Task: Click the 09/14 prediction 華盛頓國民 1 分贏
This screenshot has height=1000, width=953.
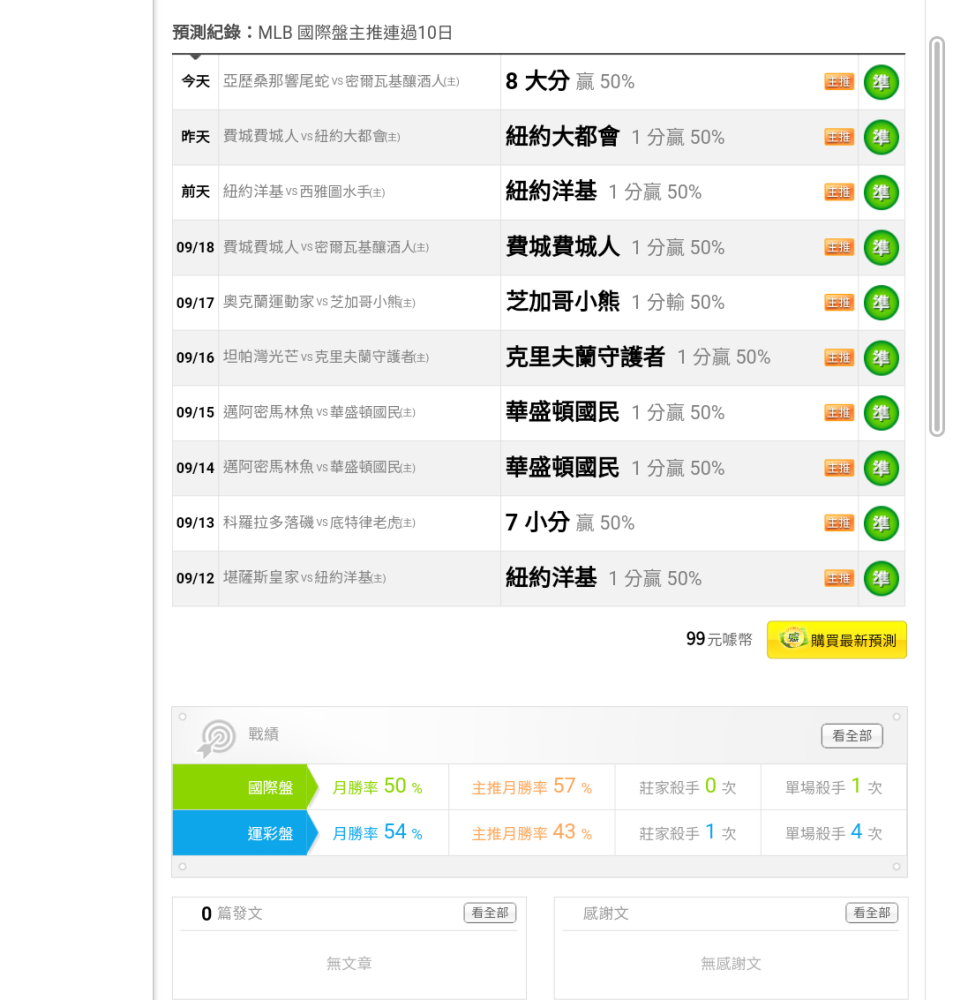Action: click(x=616, y=467)
